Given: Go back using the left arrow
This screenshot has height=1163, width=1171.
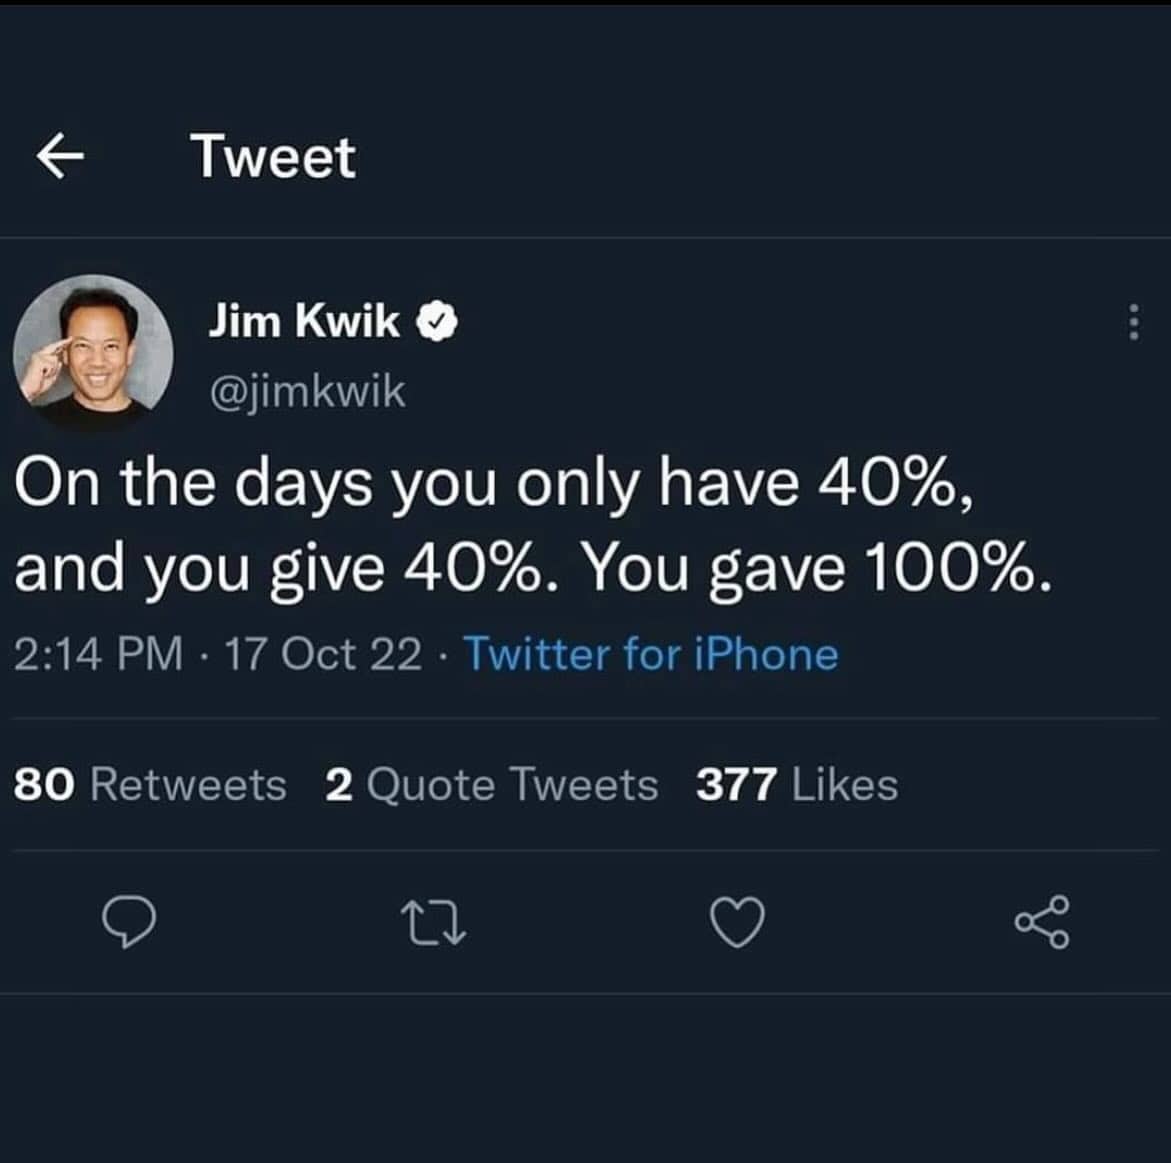Looking at the screenshot, I should click(59, 157).
